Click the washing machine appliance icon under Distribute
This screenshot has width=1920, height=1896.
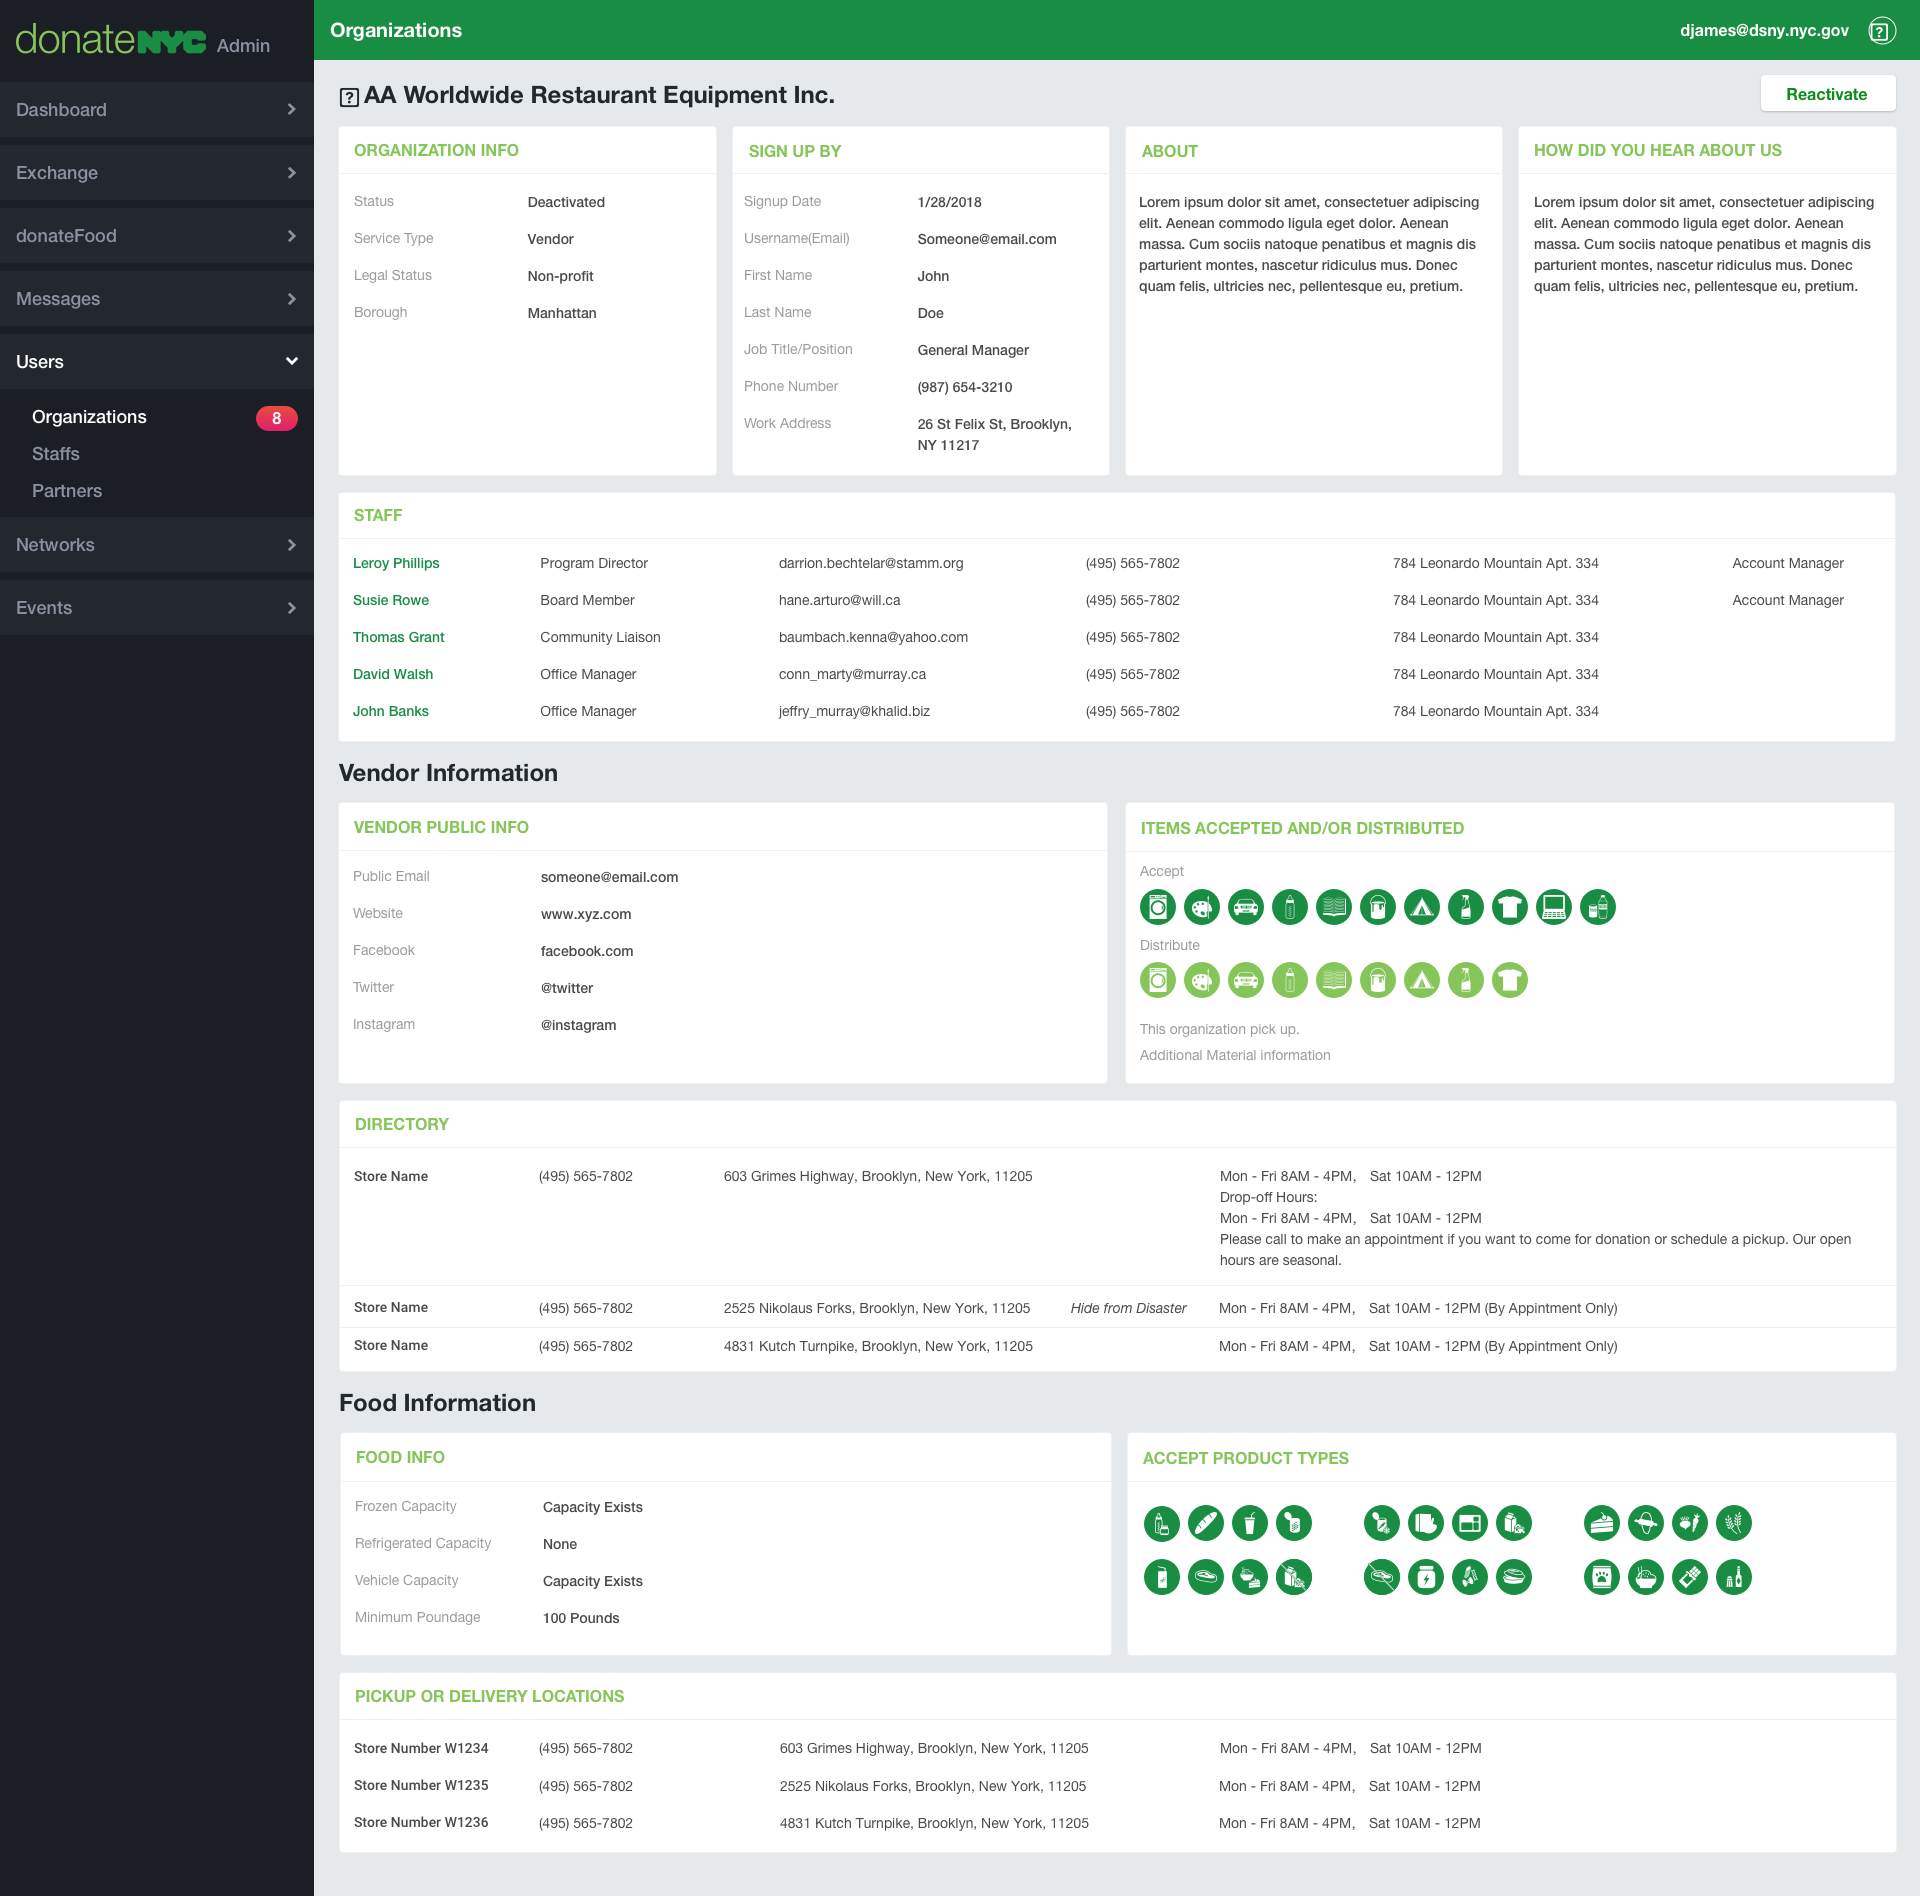tap(1157, 980)
